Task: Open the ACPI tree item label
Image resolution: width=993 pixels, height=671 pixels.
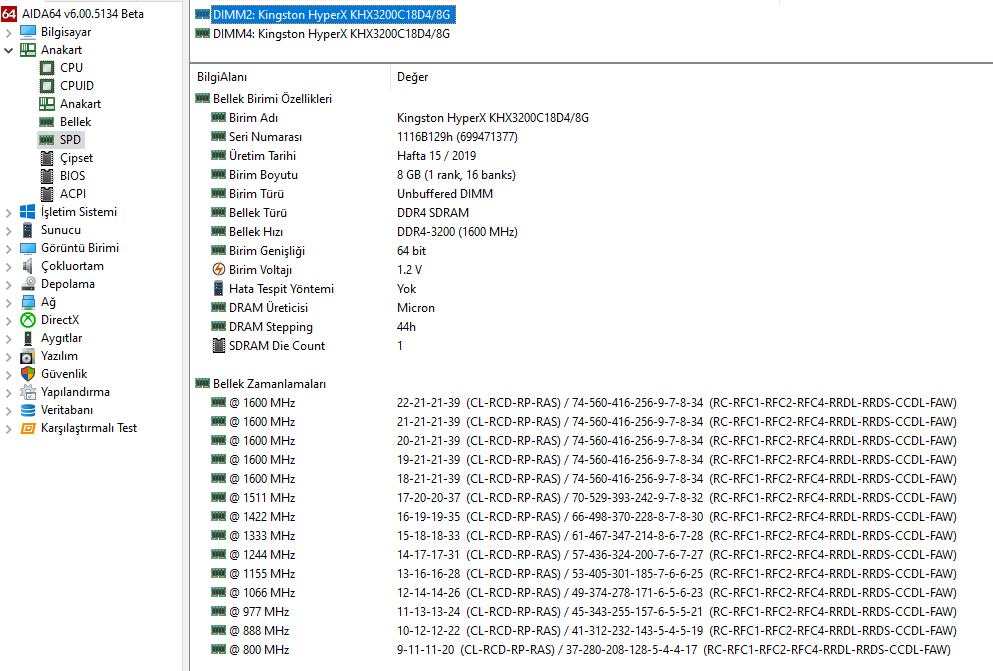Action: (x=73, y=194)
